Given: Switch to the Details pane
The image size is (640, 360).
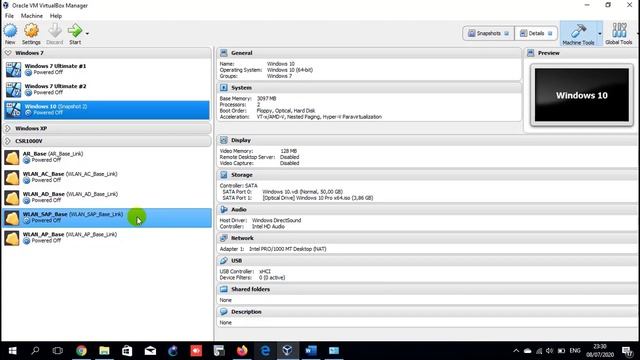Looking at the screenshot, I should [x=536, y=33].
